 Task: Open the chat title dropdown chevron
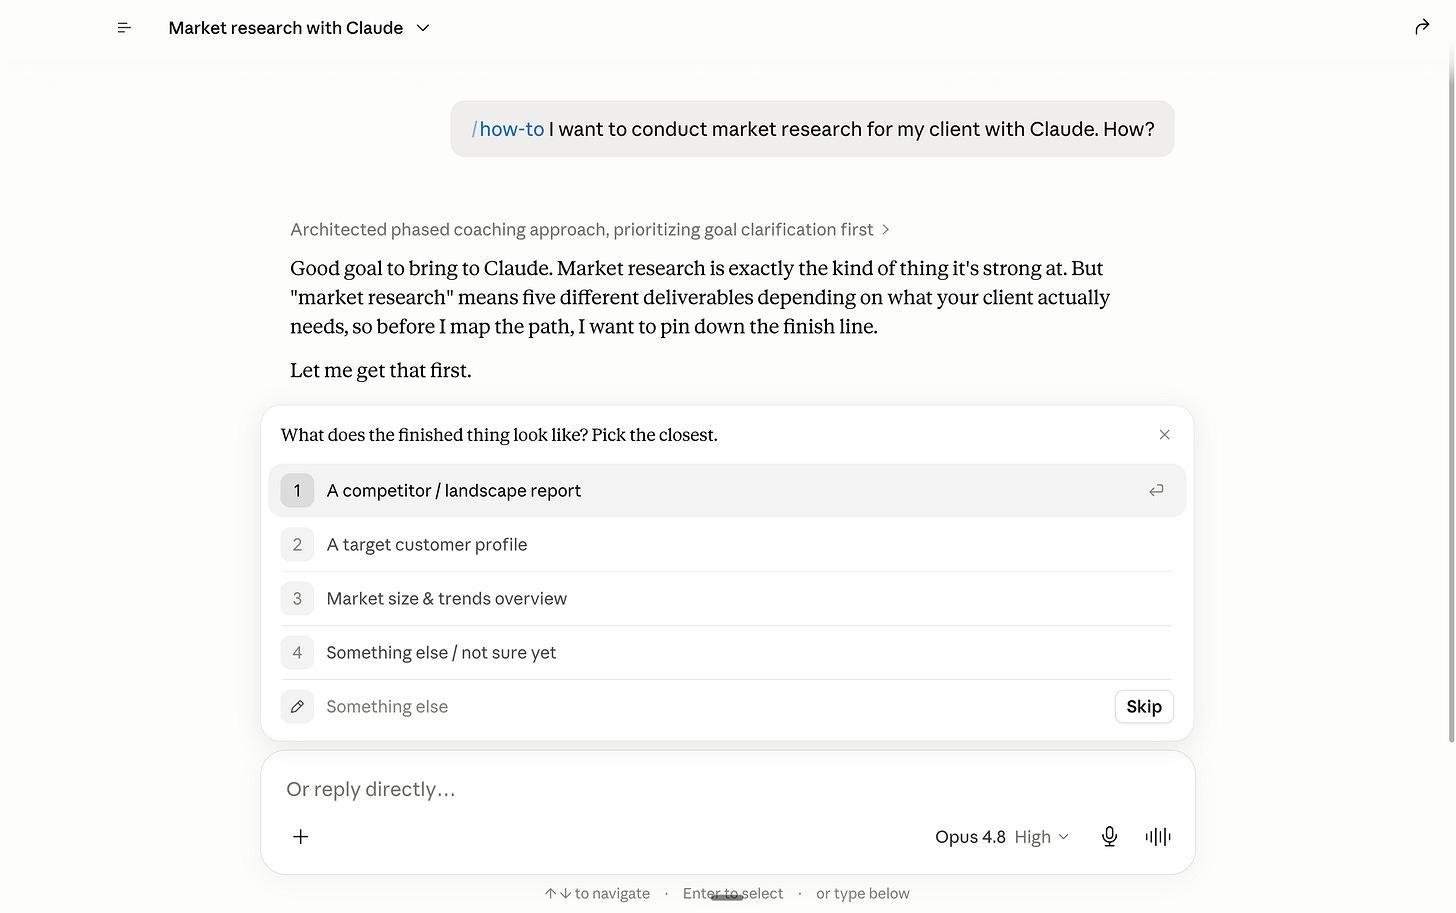pyautogui.click(x=423, y=28)
